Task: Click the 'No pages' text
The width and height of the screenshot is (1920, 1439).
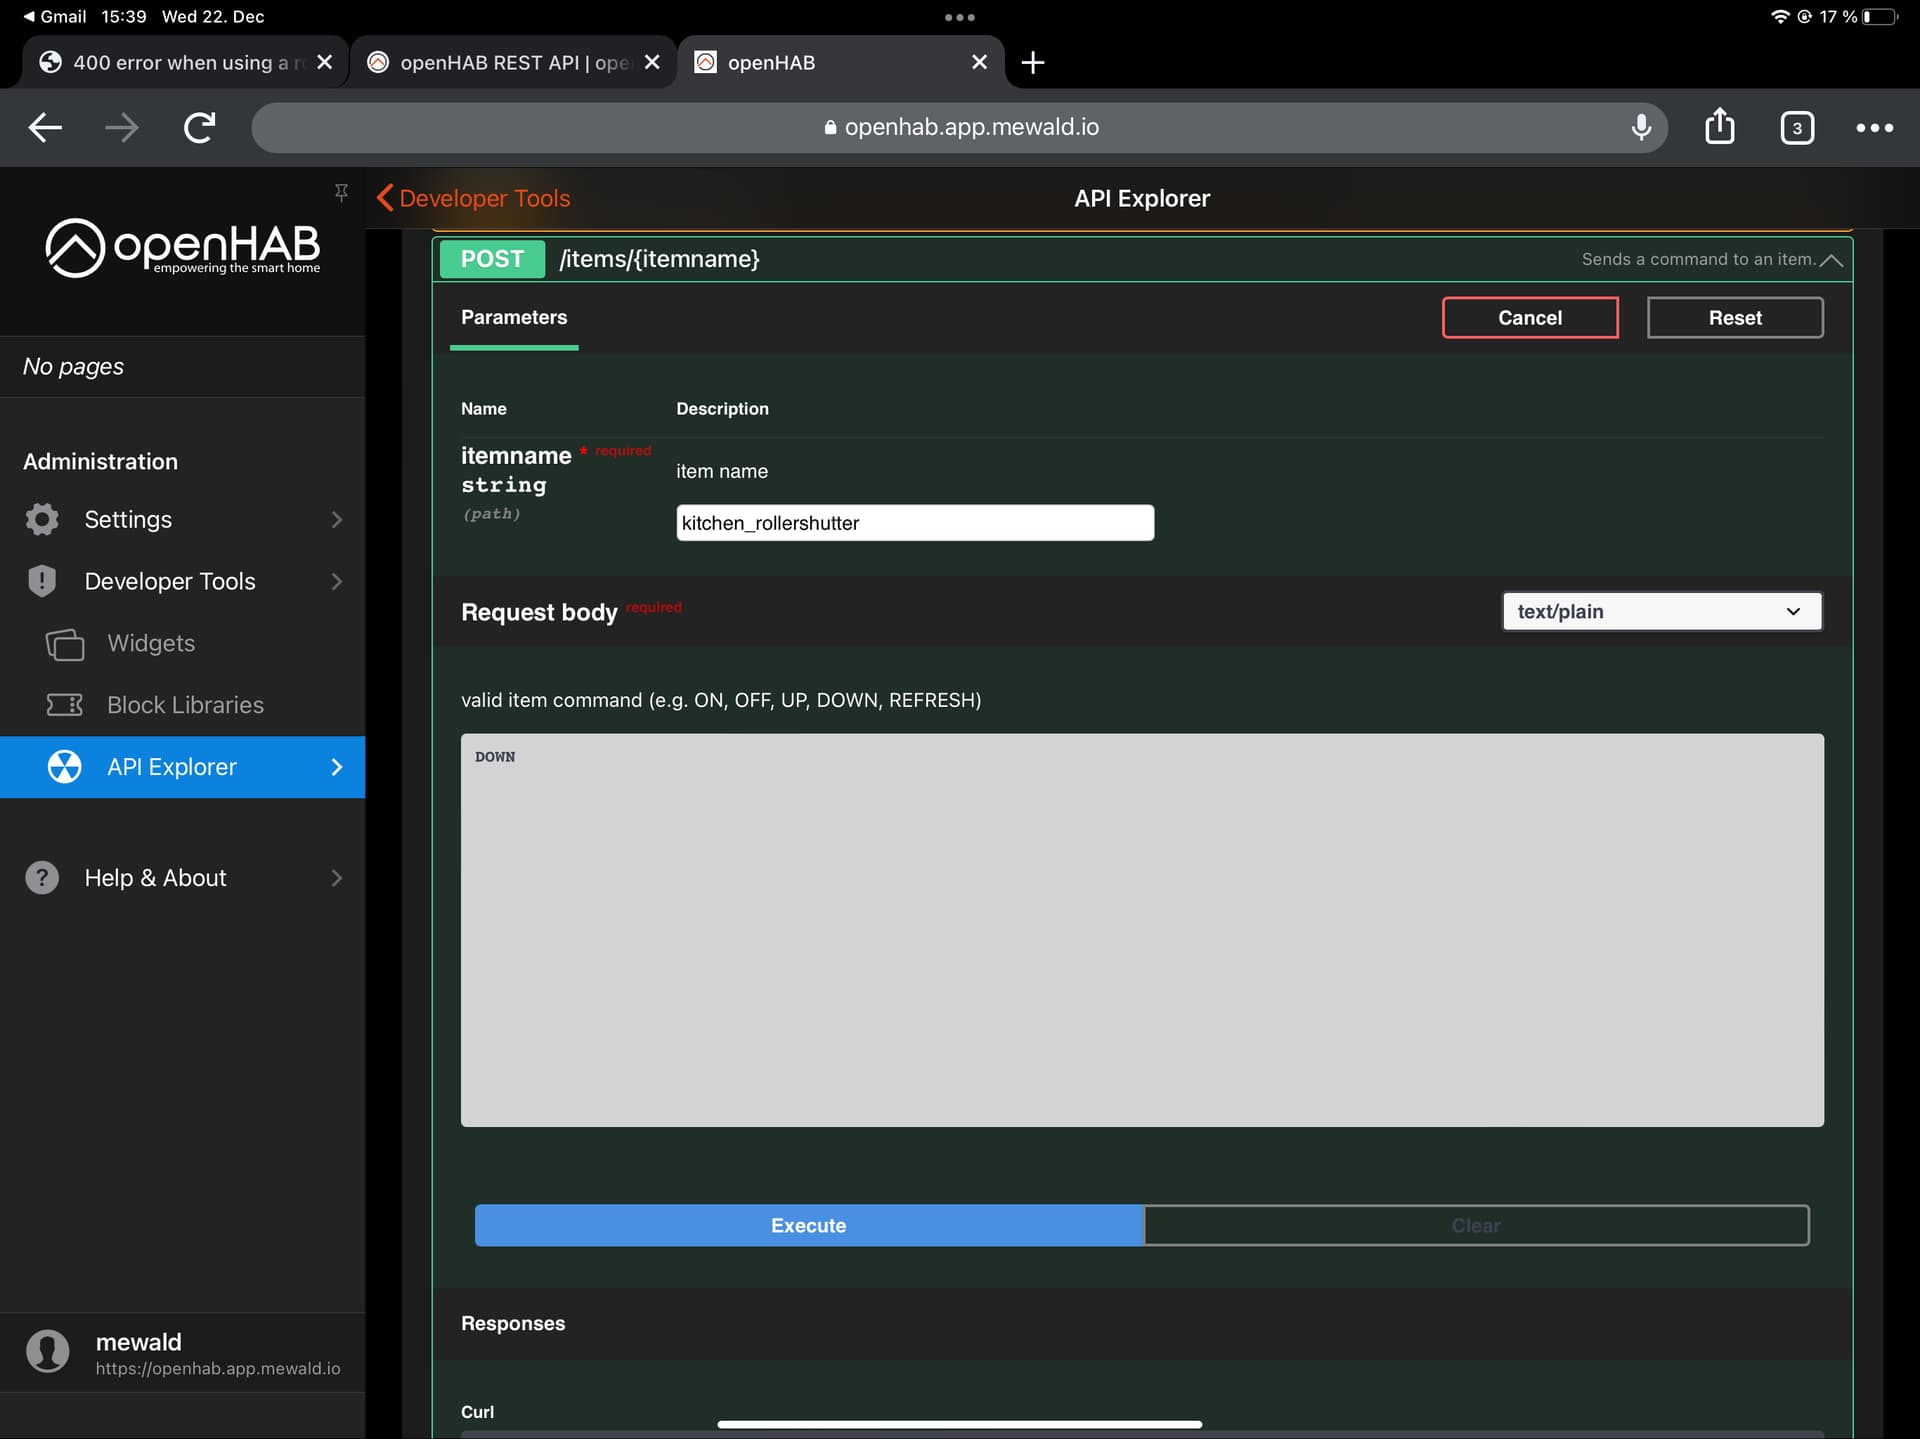Action: click(73, 366)
